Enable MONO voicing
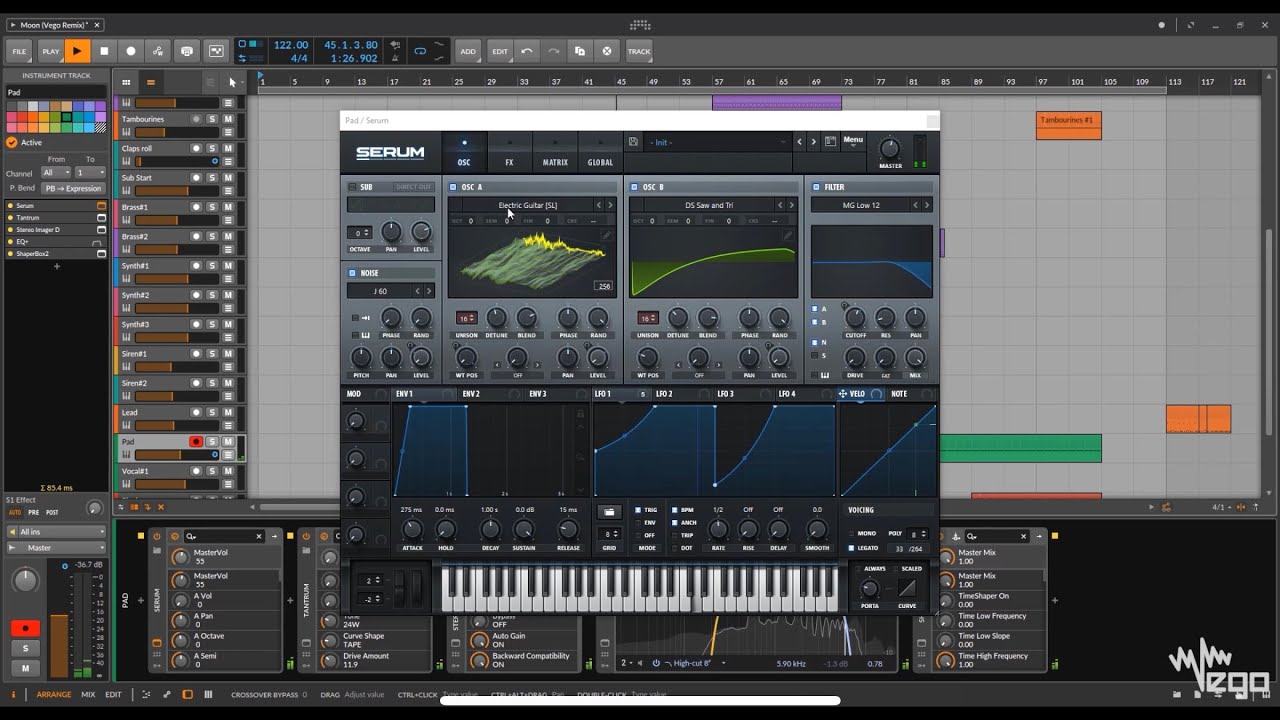This screenshot has width=1280, height=720. tap(851, 533)
